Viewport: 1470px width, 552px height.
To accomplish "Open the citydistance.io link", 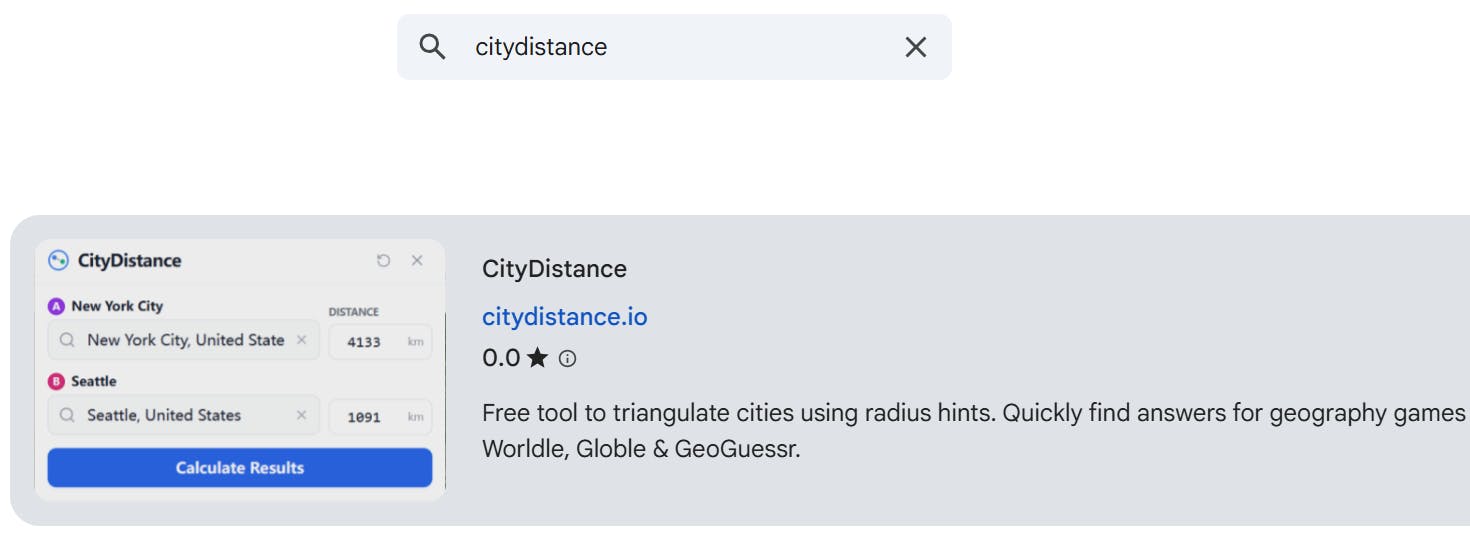I will tap(564, 317).
